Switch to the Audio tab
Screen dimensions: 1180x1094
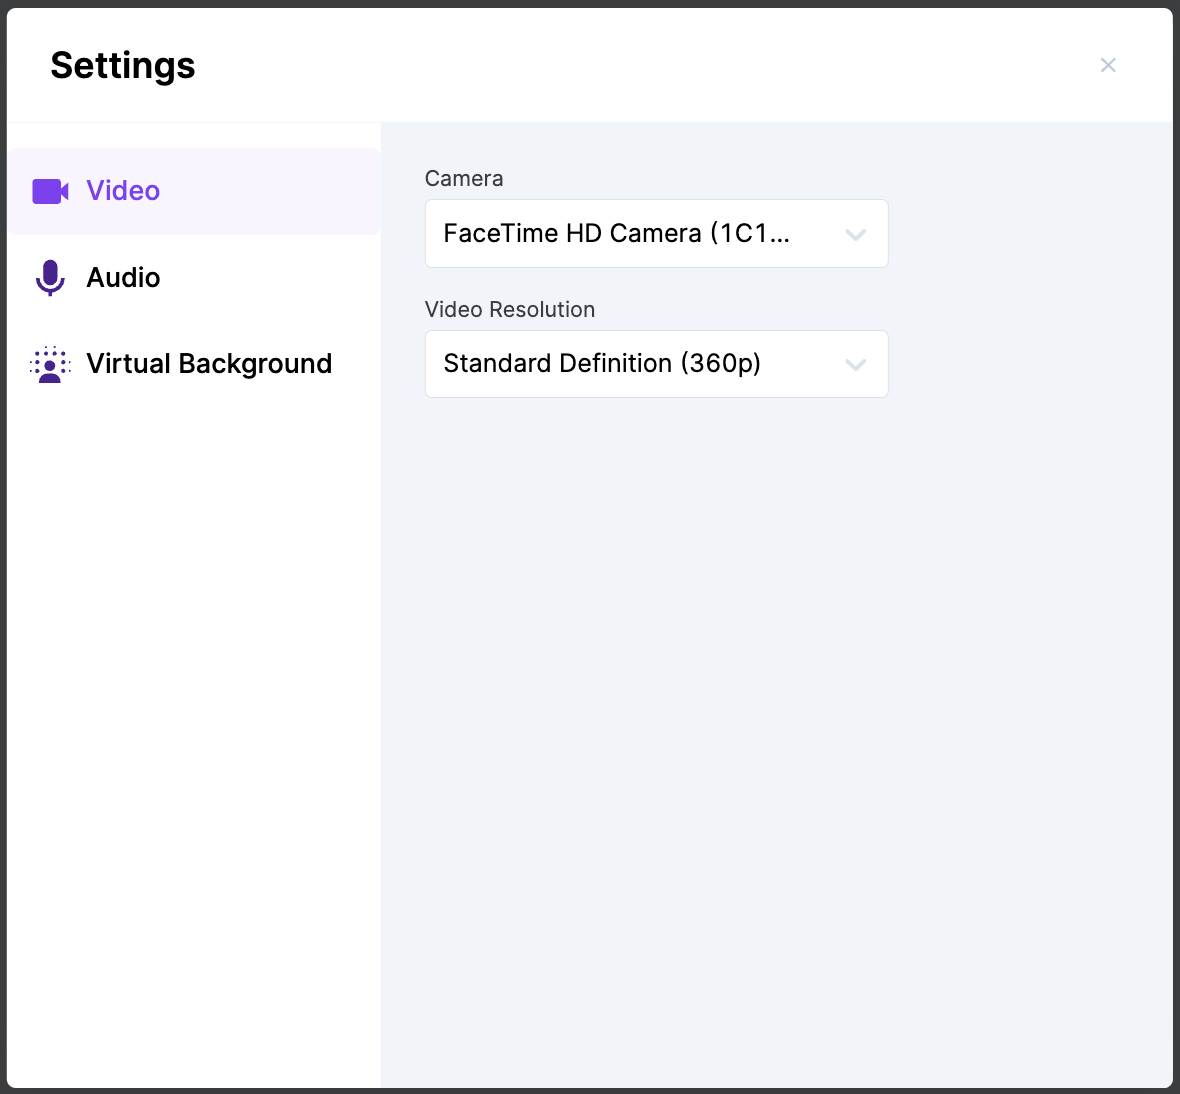pyautogui.click(x=123, y=278)
